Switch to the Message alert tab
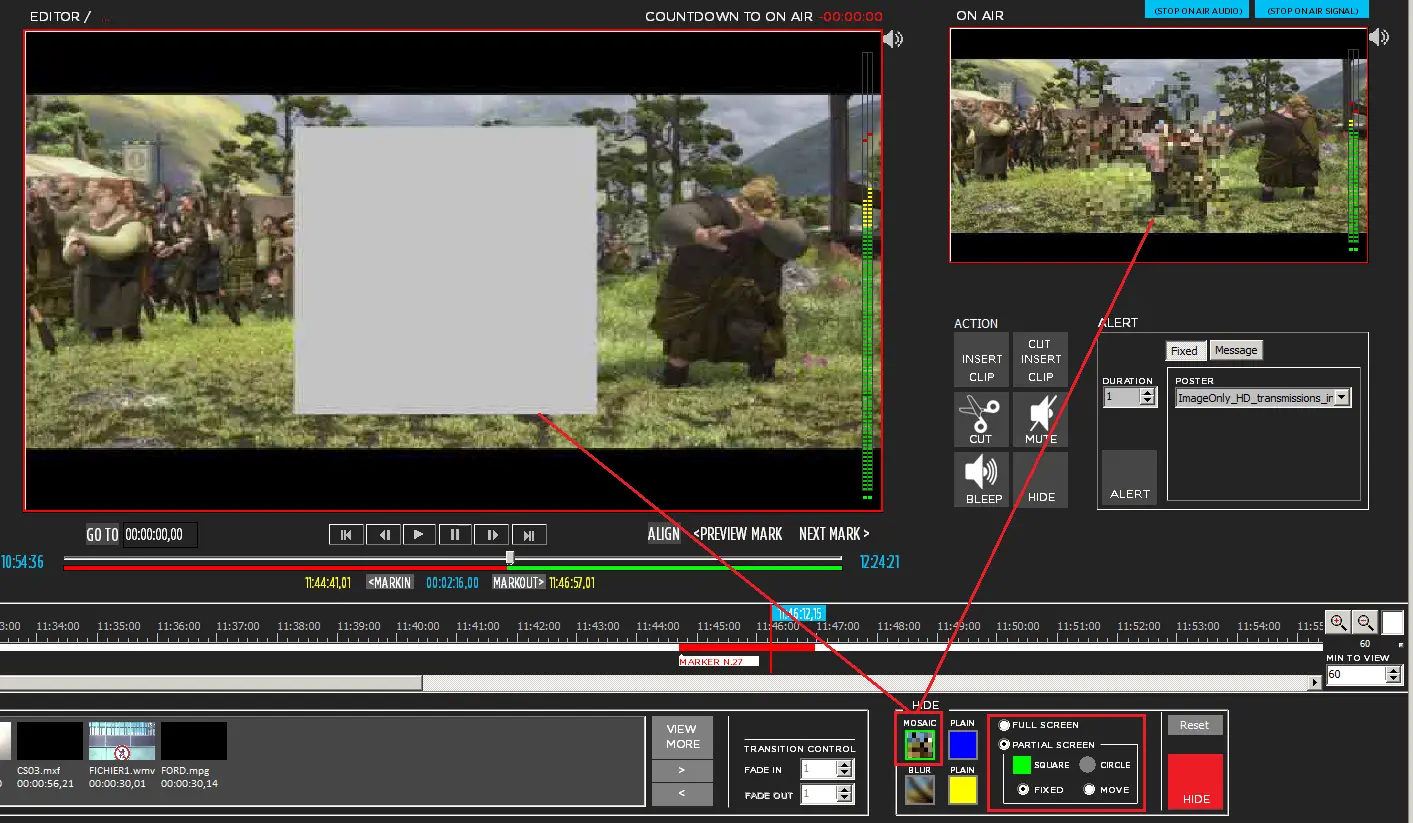1413x823 pixels. [1236, 350]
